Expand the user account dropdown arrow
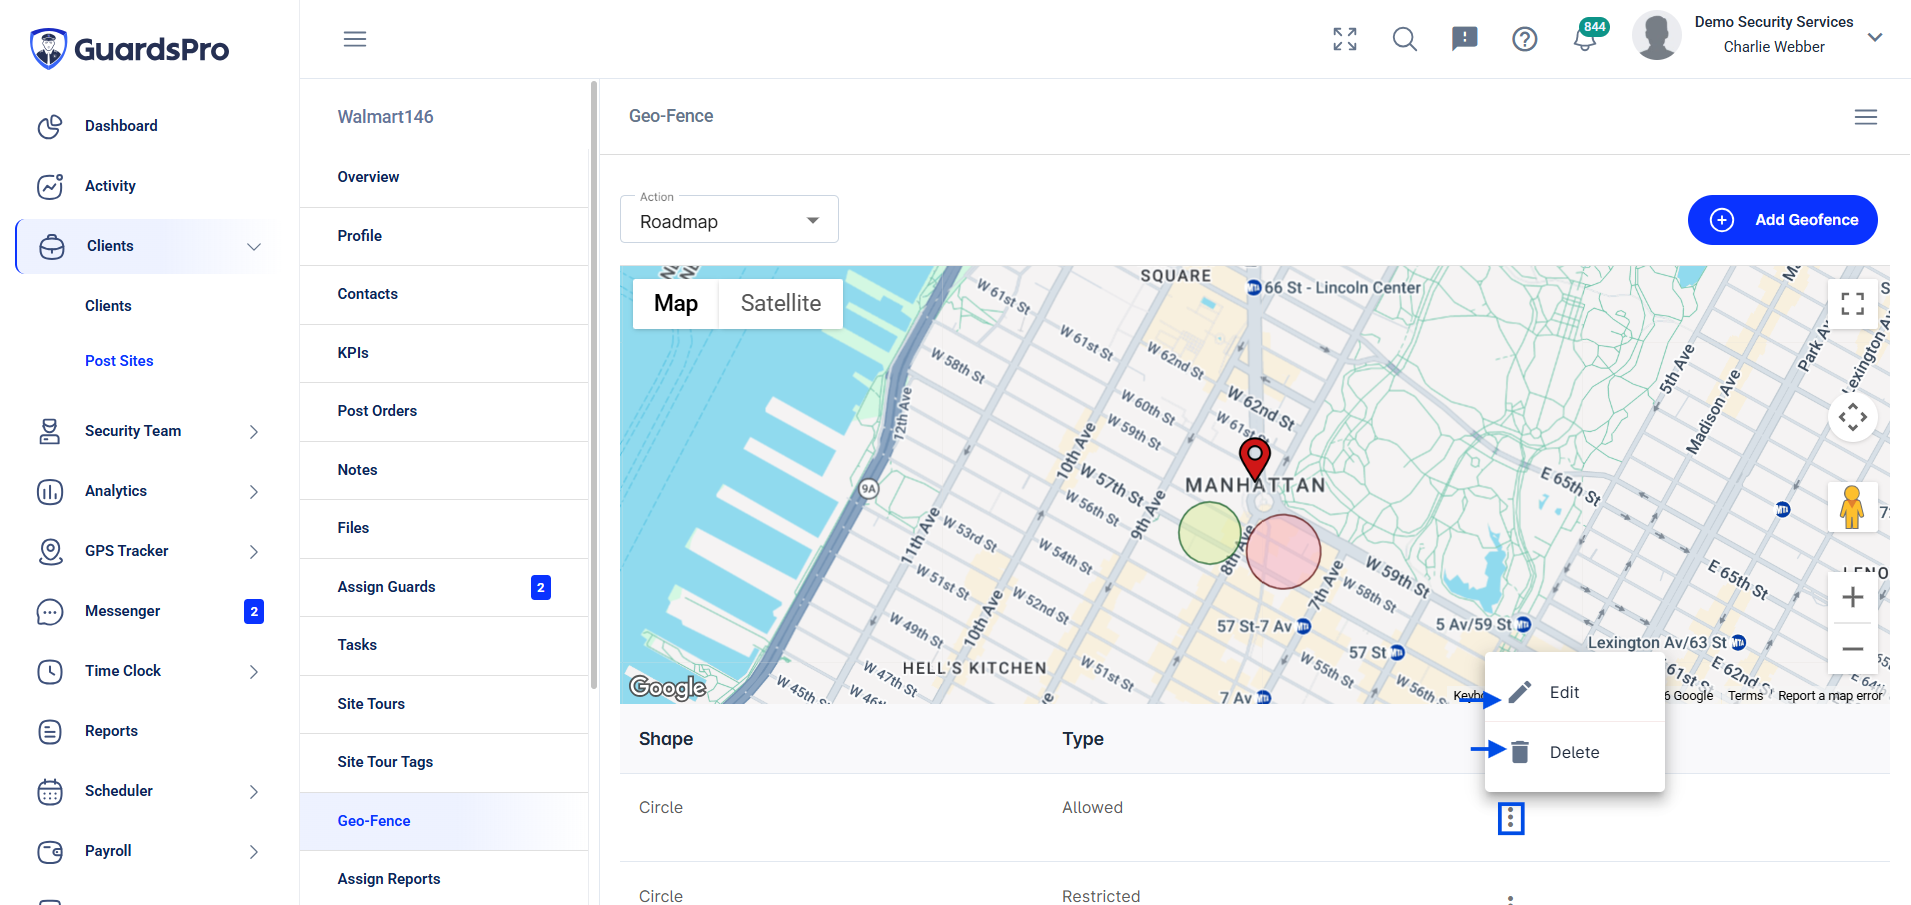The width and height of the screenshot is (1911, 905). [1875, 37]
